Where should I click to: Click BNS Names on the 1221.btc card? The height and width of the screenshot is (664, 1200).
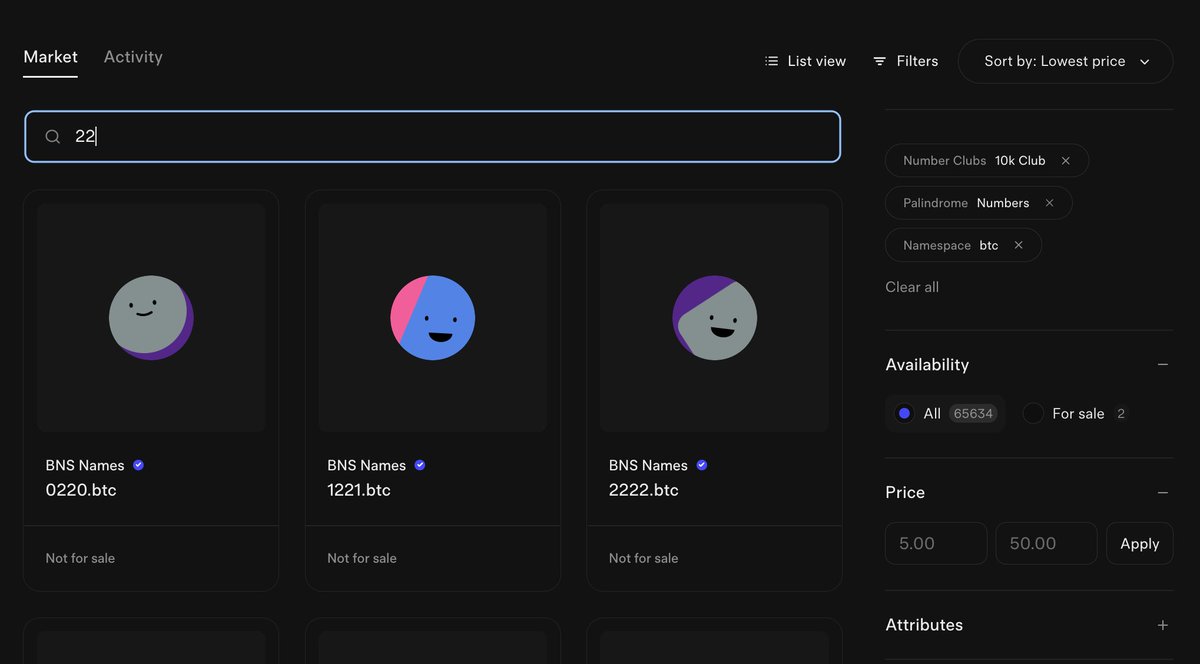tap(367, 465)
